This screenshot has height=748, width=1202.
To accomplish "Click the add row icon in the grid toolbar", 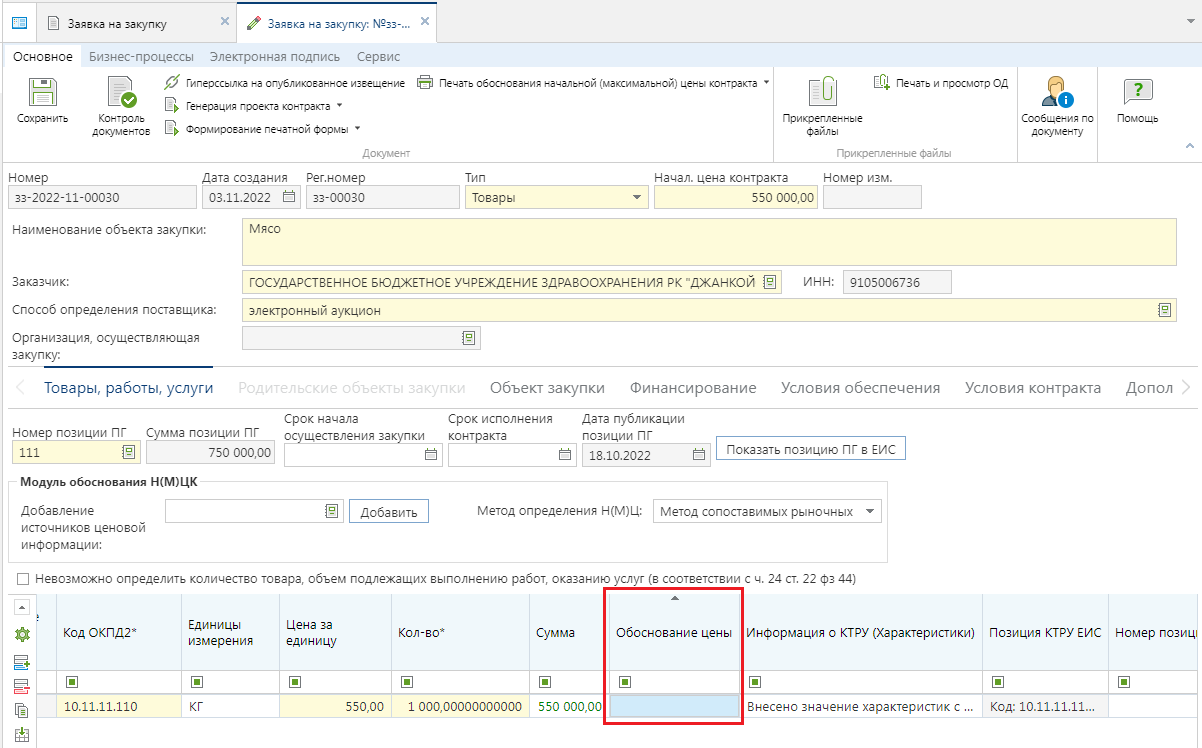I will click(21, 662).
